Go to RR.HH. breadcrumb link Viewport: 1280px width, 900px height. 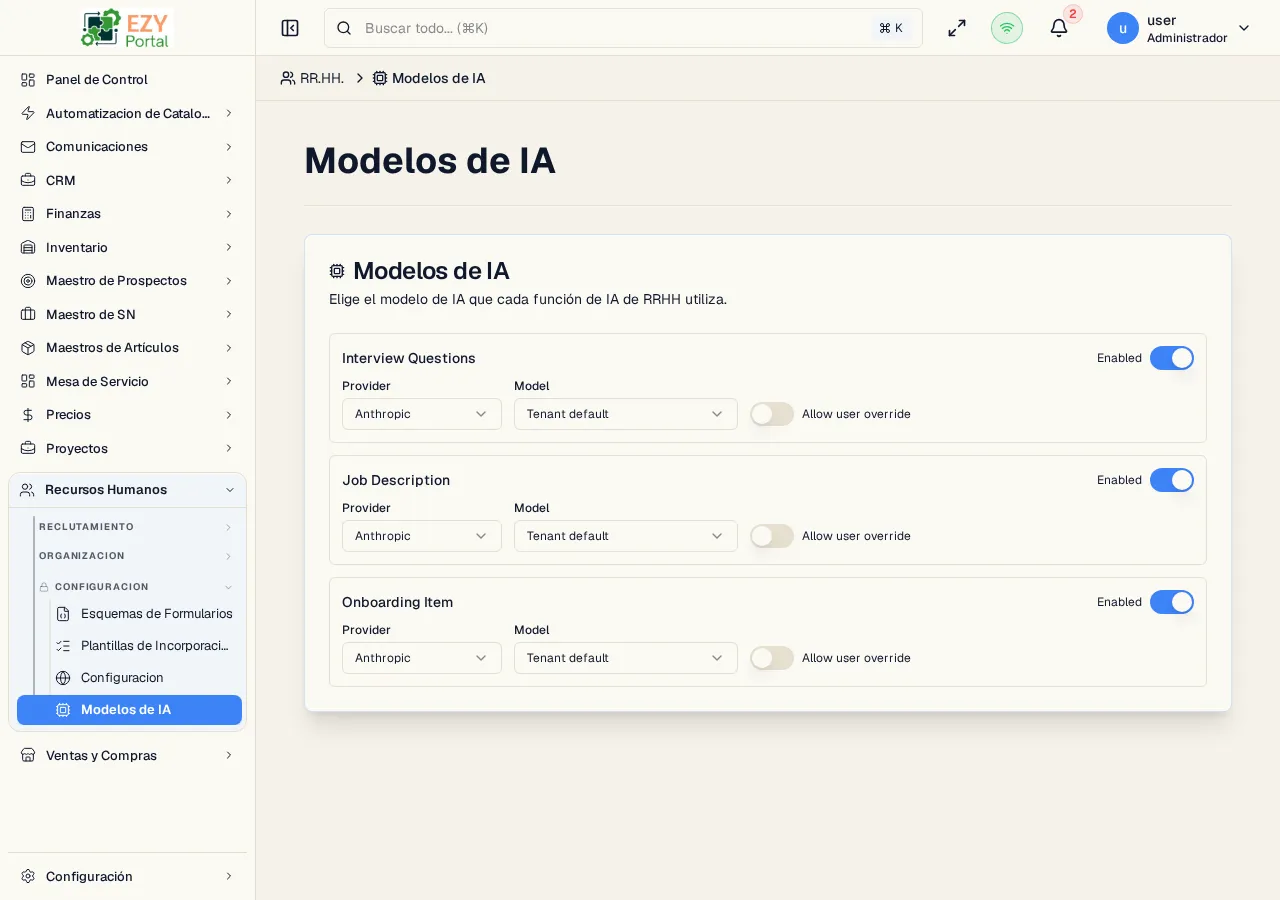click(x=312, y=78)
